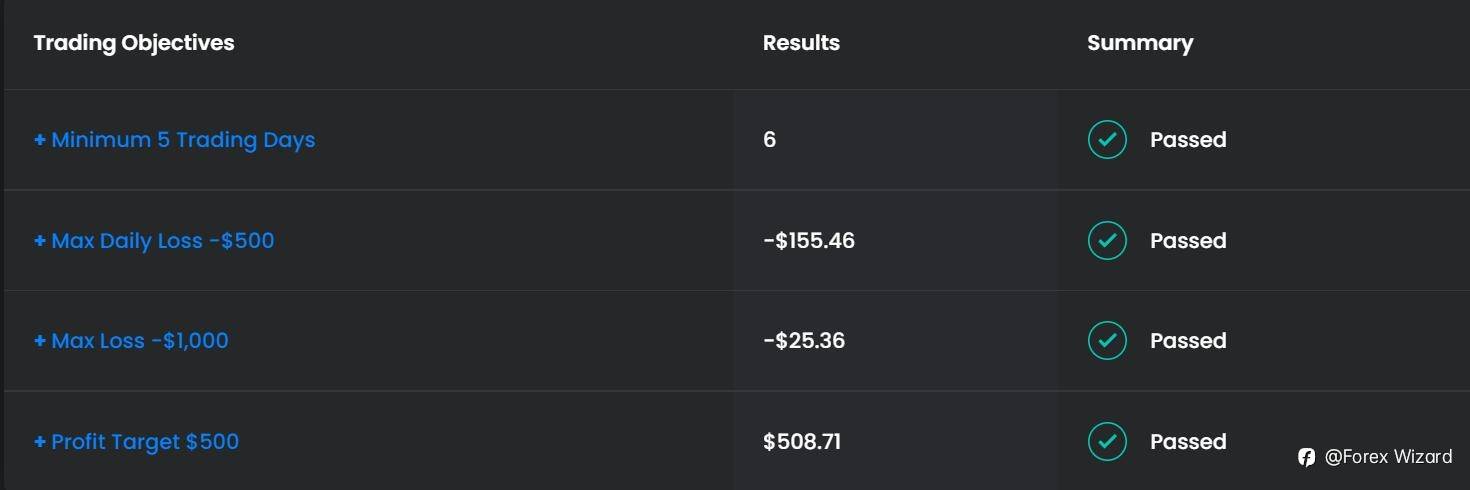The width and height of the screenshot is (1470, 490).
Task: Select the $508.71 profit result
Action: (802, 442)
